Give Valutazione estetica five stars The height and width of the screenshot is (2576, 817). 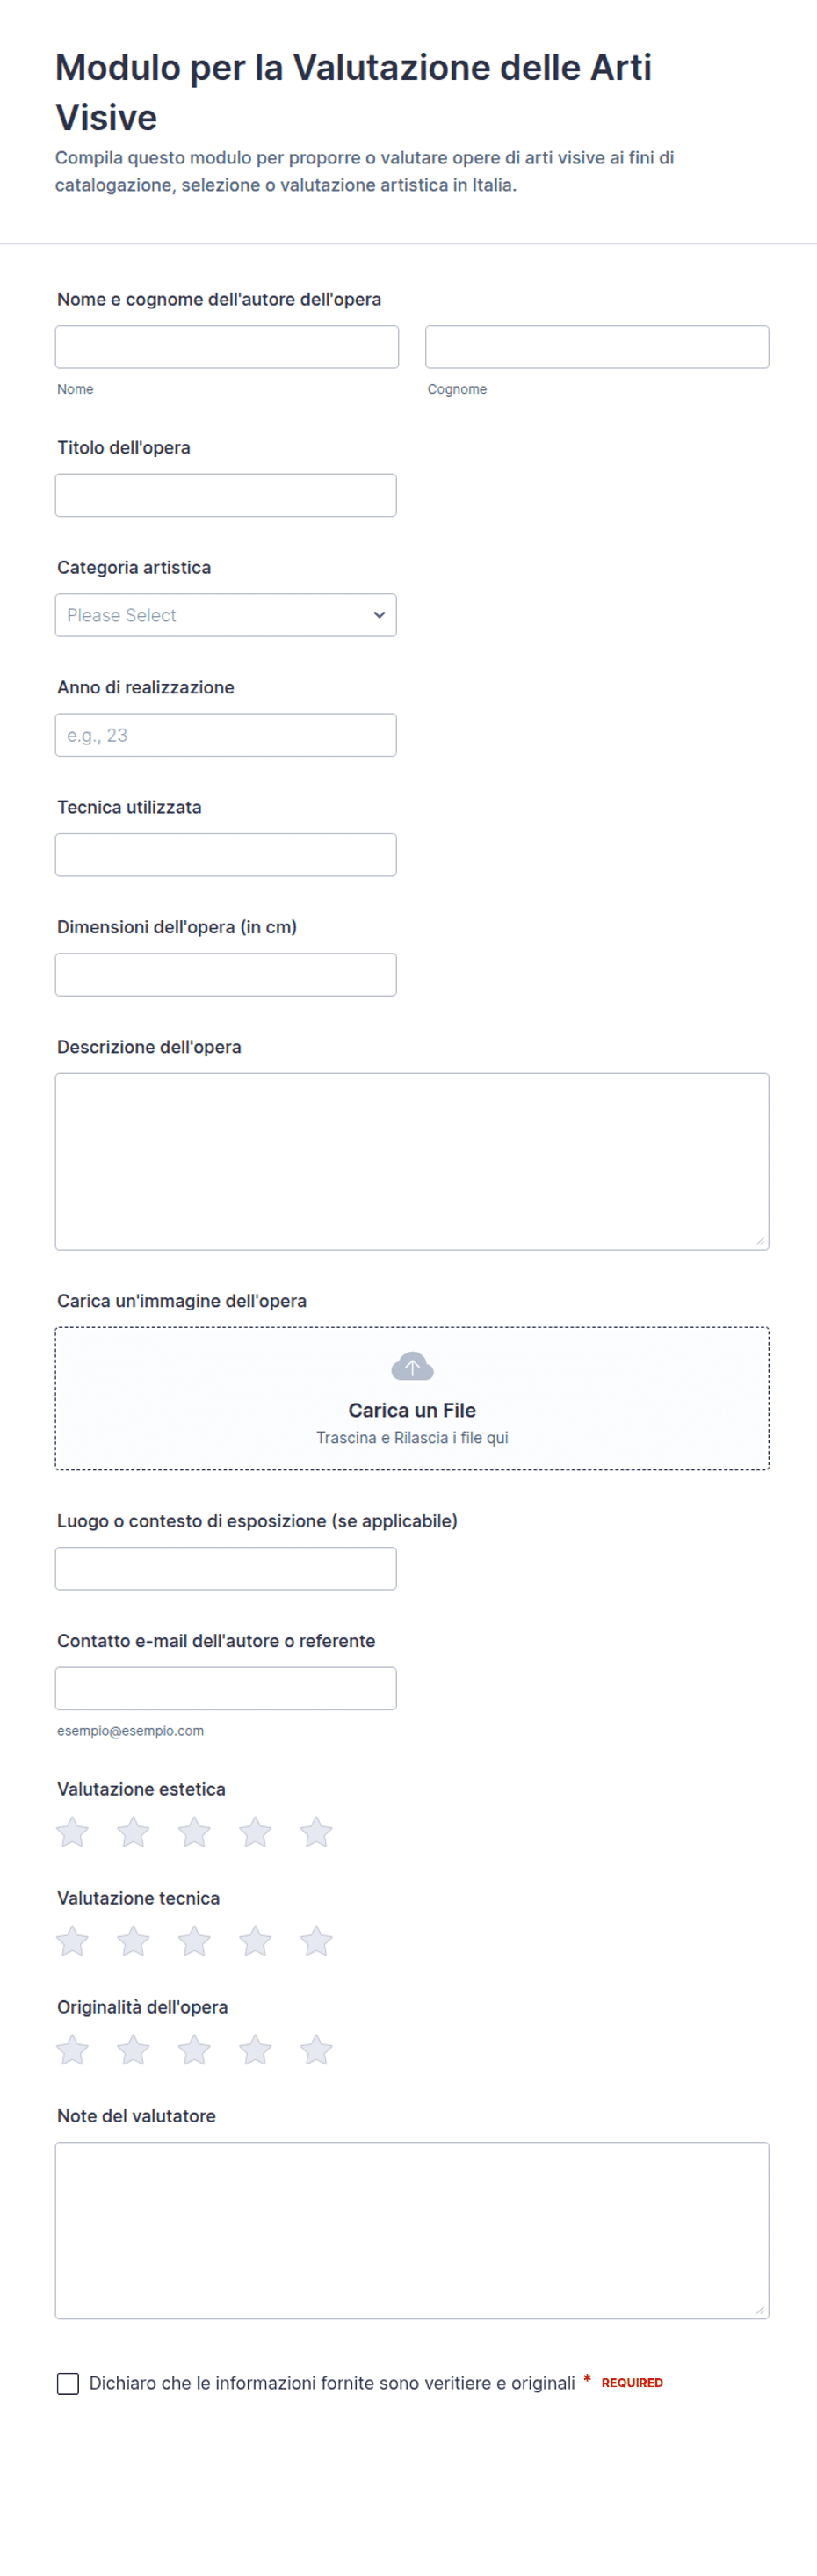[x=316, y=1832]
